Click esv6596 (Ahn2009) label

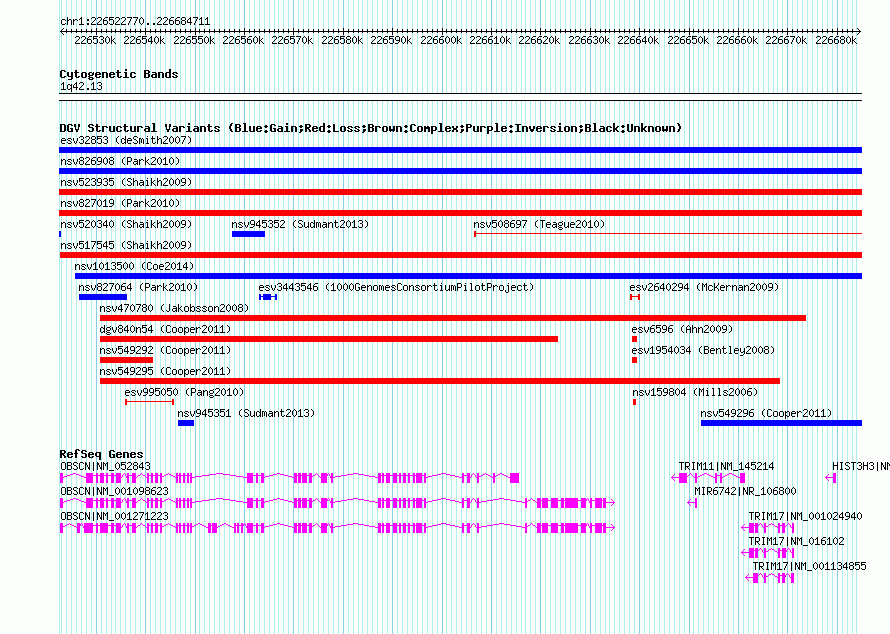pos(682,329)
